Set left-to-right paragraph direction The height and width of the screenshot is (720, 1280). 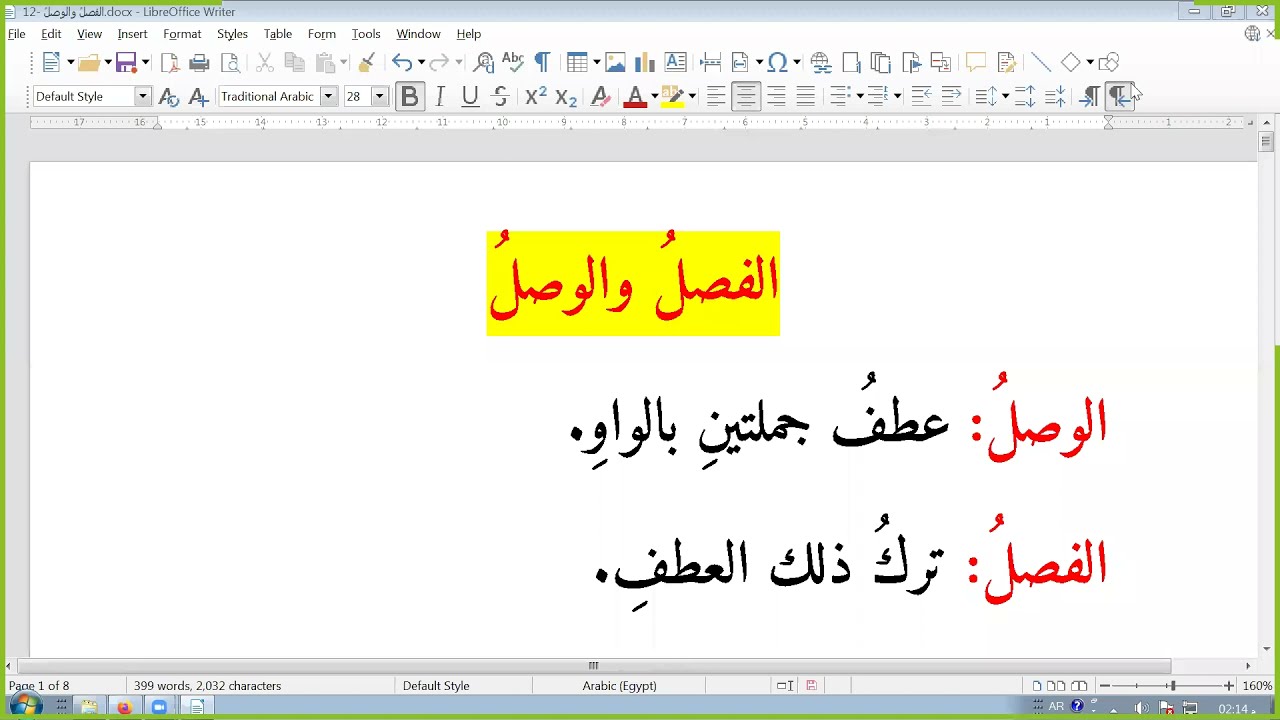click(1090, 97)
